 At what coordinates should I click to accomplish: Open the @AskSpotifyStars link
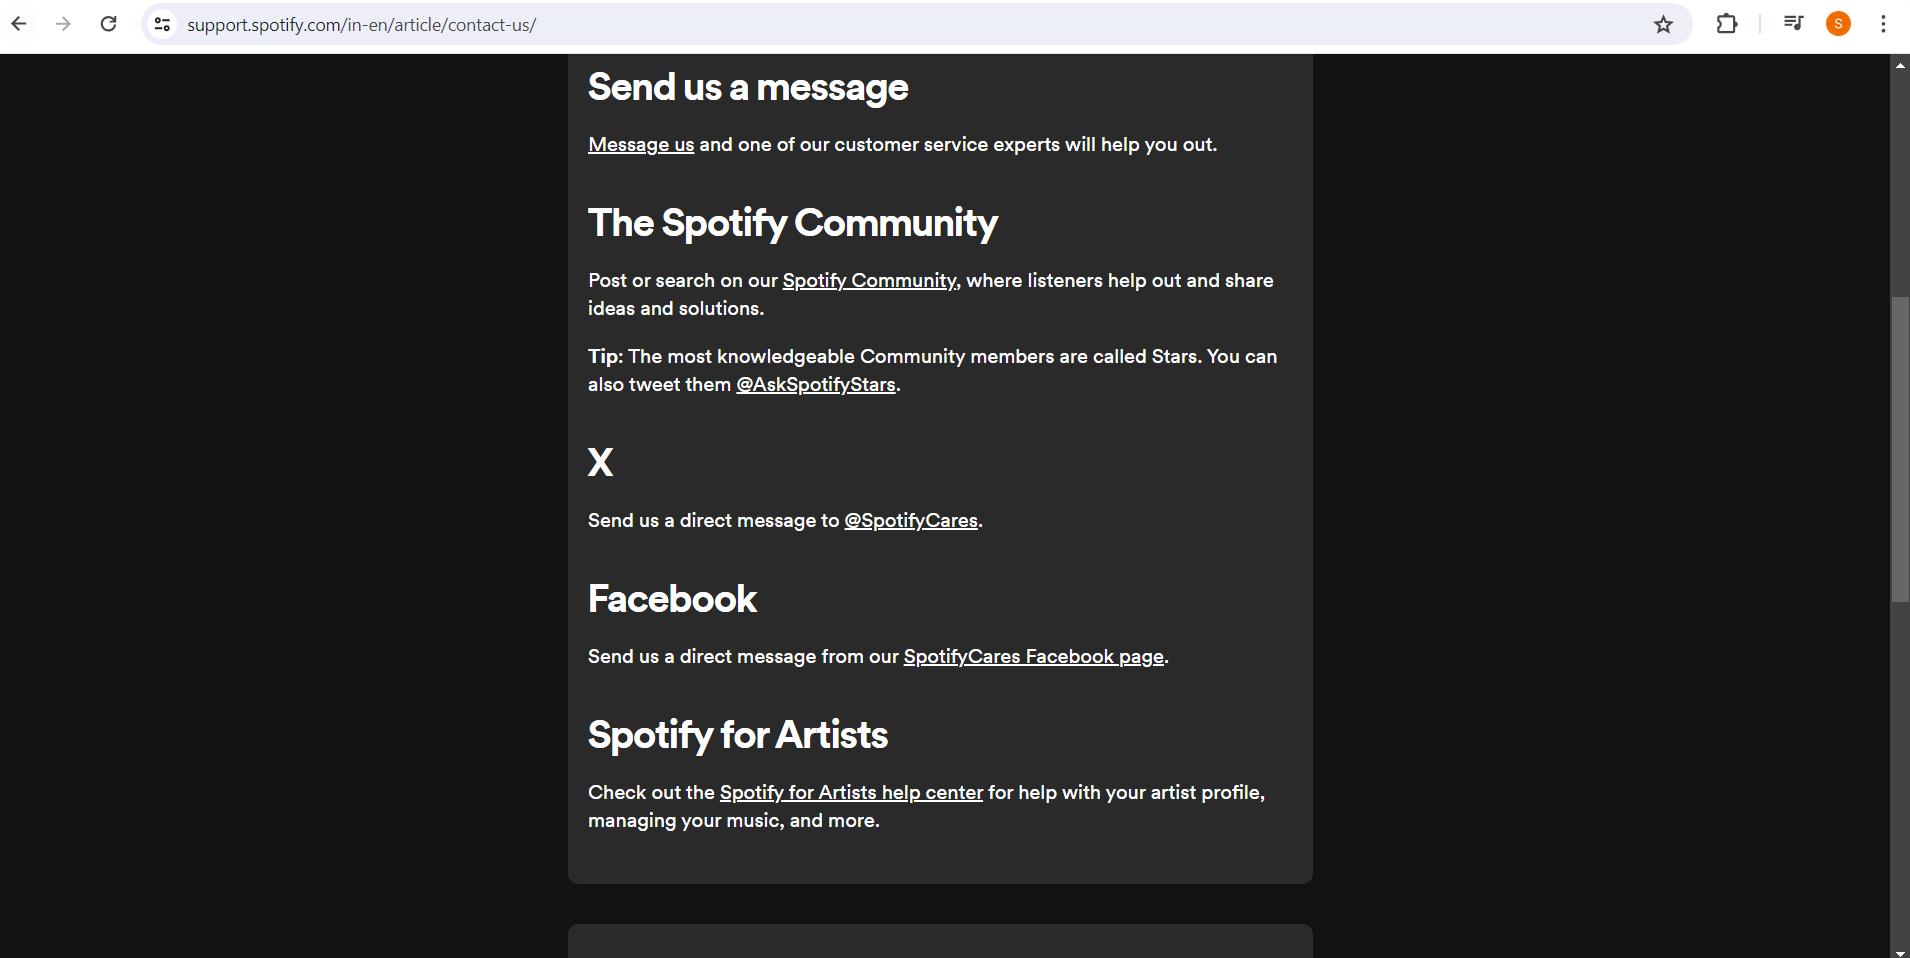(x=816, y=385)
